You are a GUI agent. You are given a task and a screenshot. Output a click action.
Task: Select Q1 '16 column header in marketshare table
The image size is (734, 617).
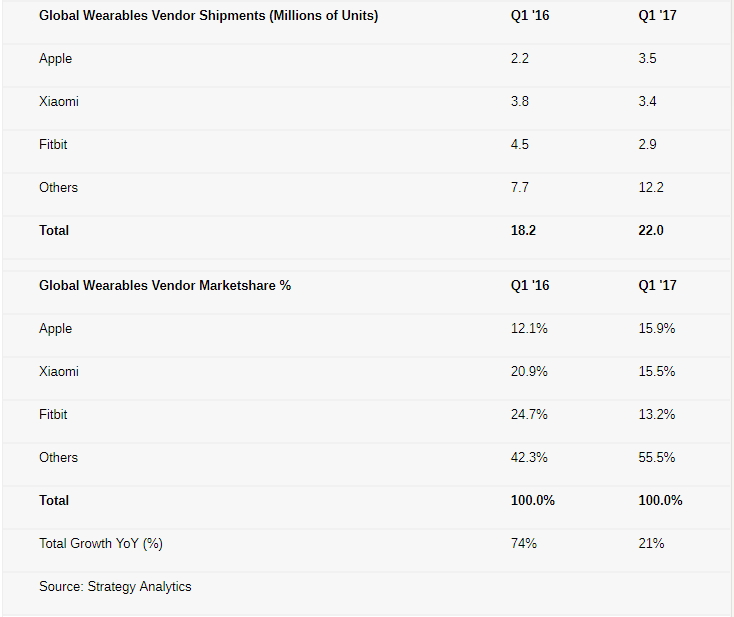[x=530, y=286]
